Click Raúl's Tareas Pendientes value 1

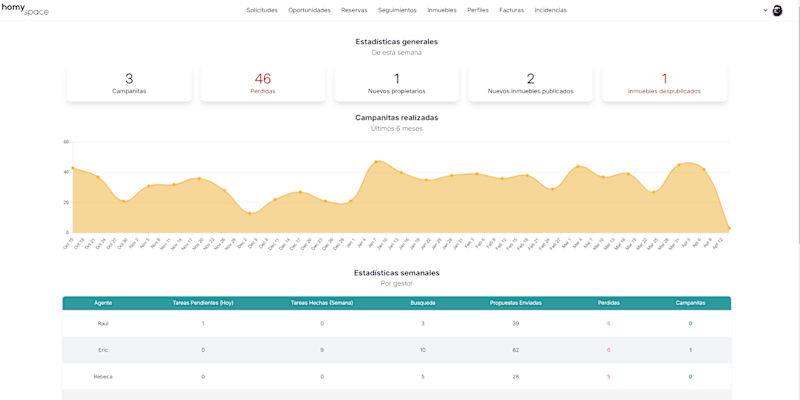pos(203,323)
